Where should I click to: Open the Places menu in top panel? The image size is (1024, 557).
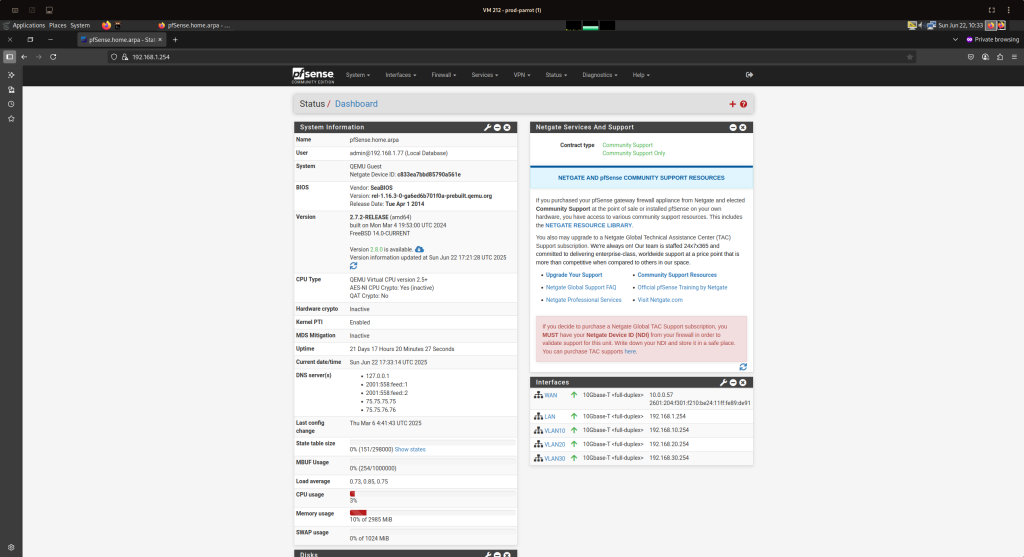tap(57, 25)
